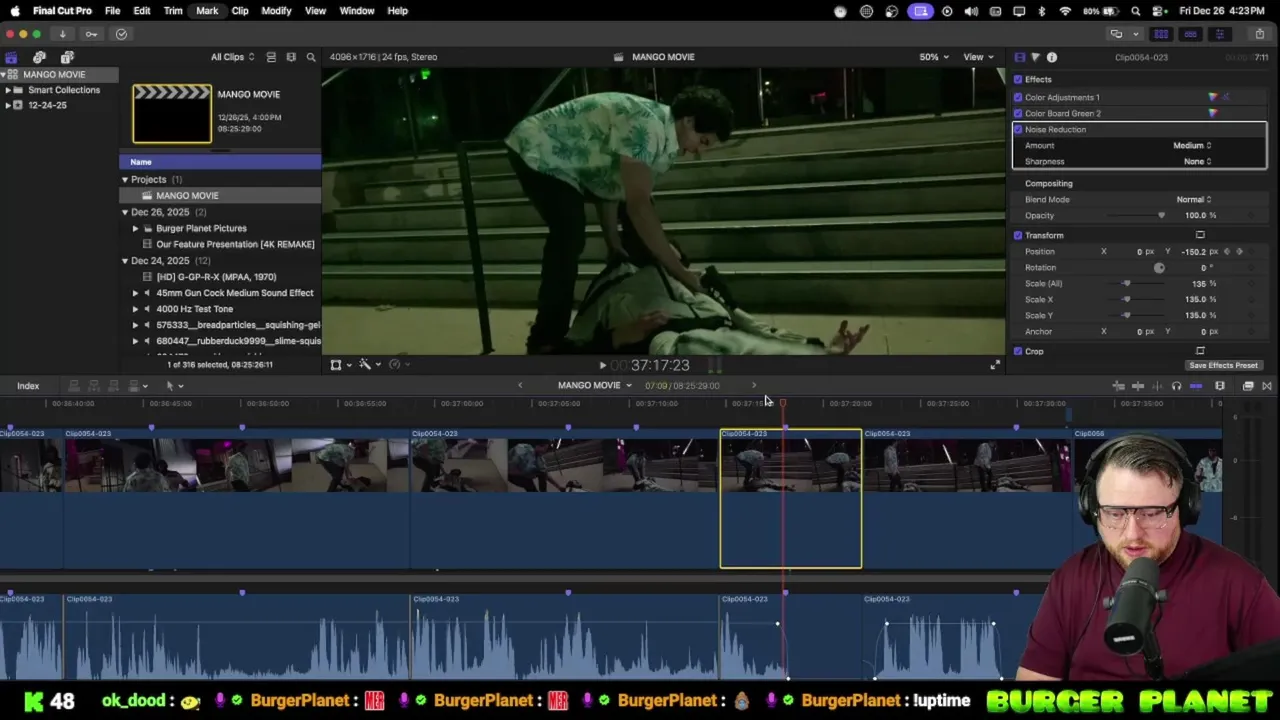Open Transitions browser icon in the timeline toolbar

click(x=1267, y=386)
